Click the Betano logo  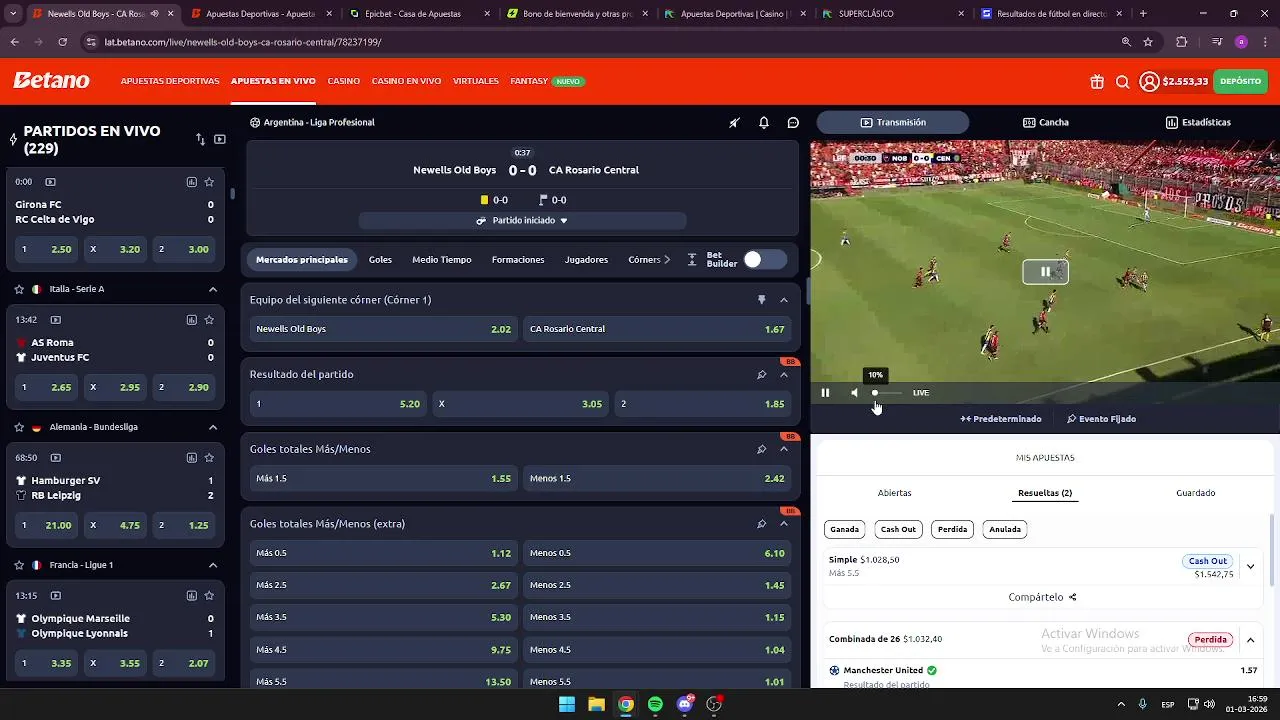point(51,81)
